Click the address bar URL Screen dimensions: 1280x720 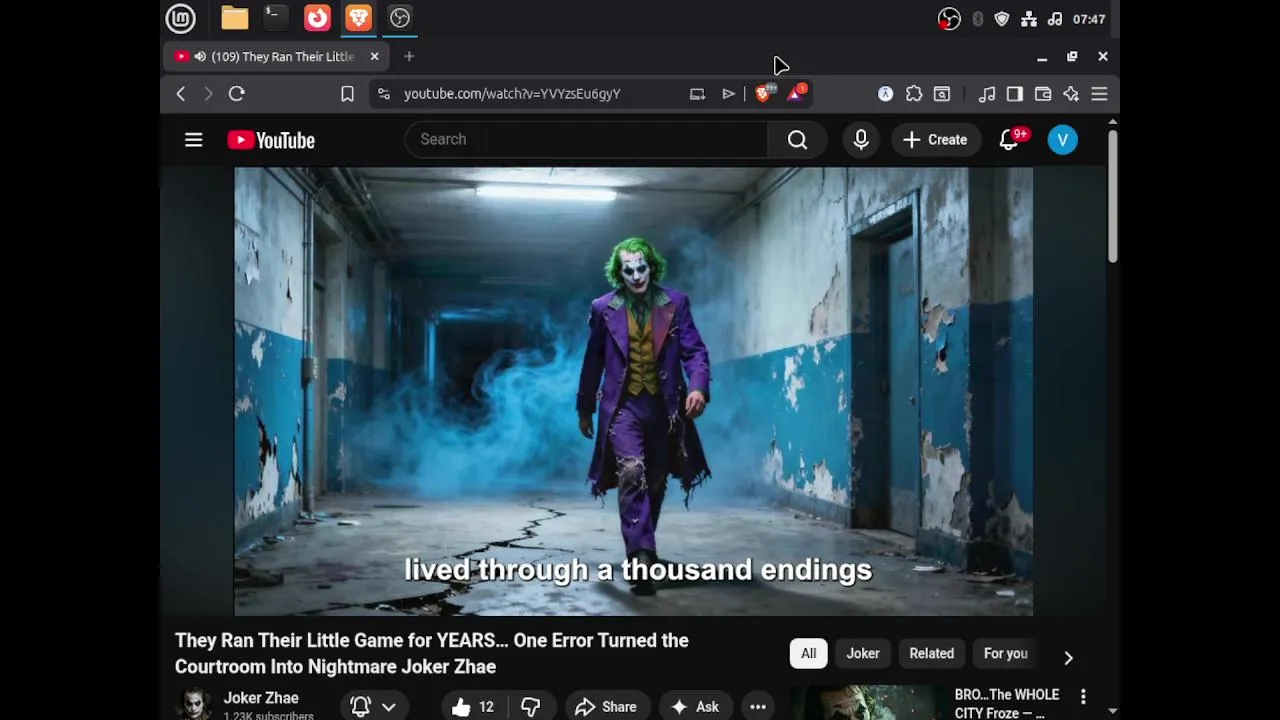click(x=512, y=94)
